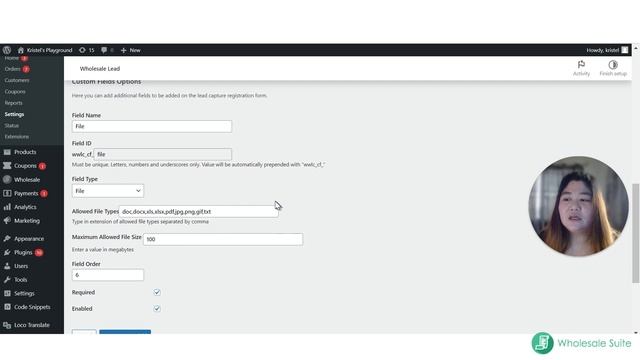Click the Kristel's Playground site name
This screenshot has width=640, height=360.
click(x=49, y=50)
